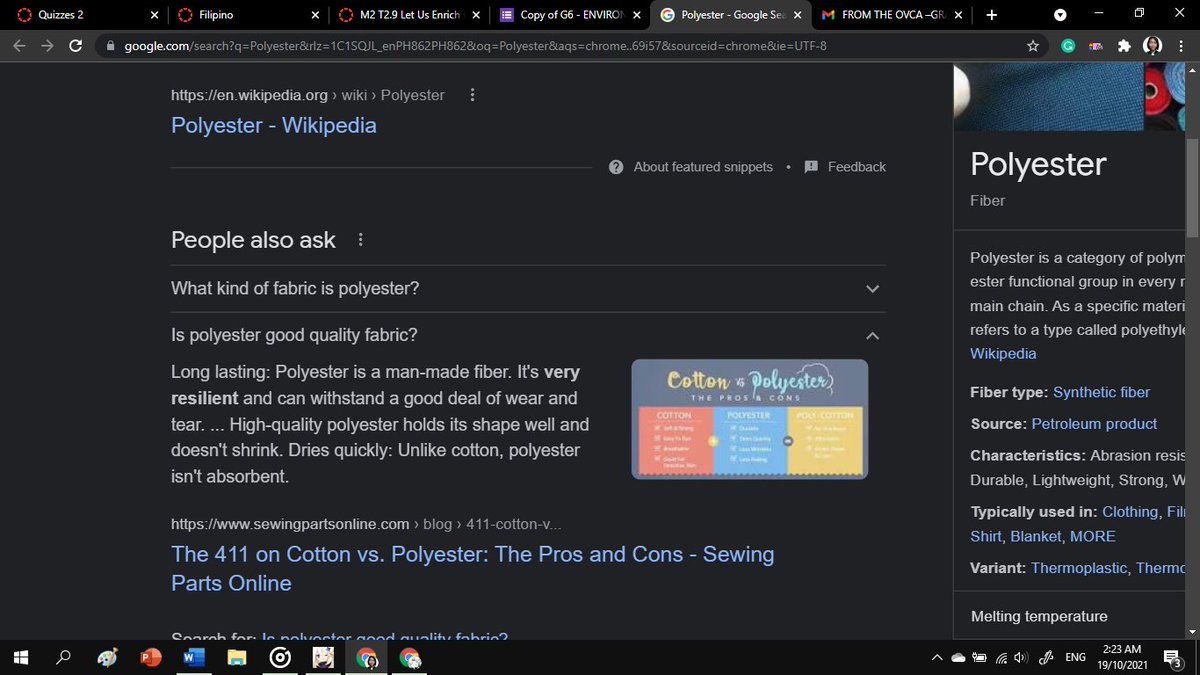Click the Feedback flag icon
The height and width of the screenshot is (675, 1200).
(x=811, y=166)
